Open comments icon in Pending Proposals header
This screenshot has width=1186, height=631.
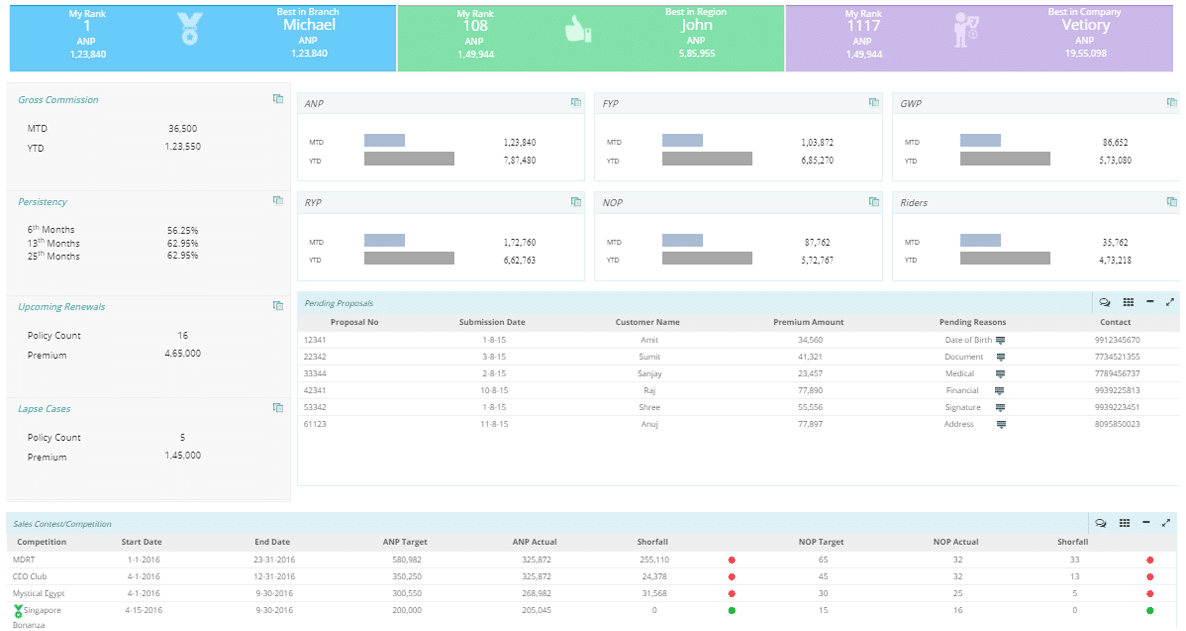point(1105,302)
